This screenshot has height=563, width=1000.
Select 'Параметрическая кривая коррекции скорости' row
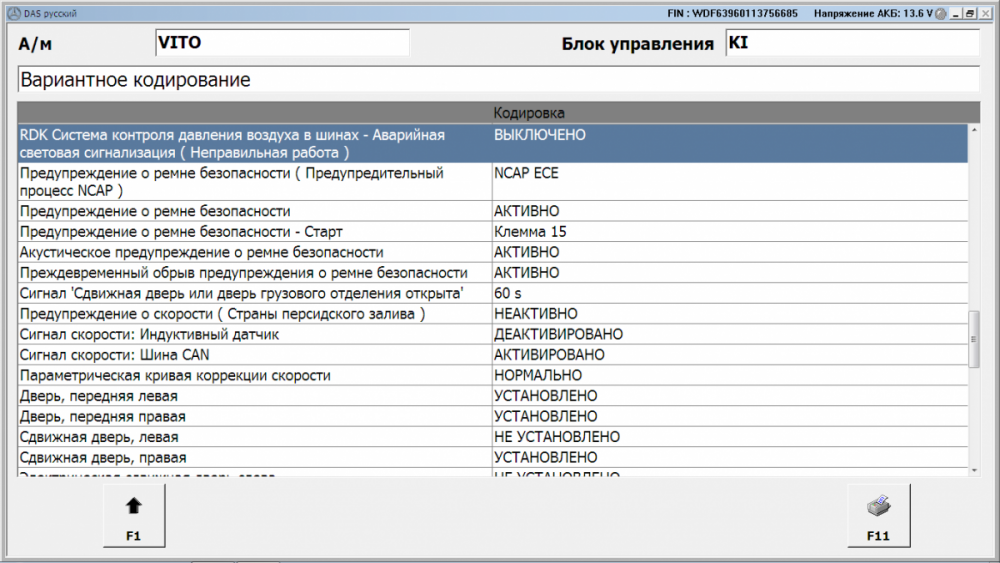[x=493, y=375]
